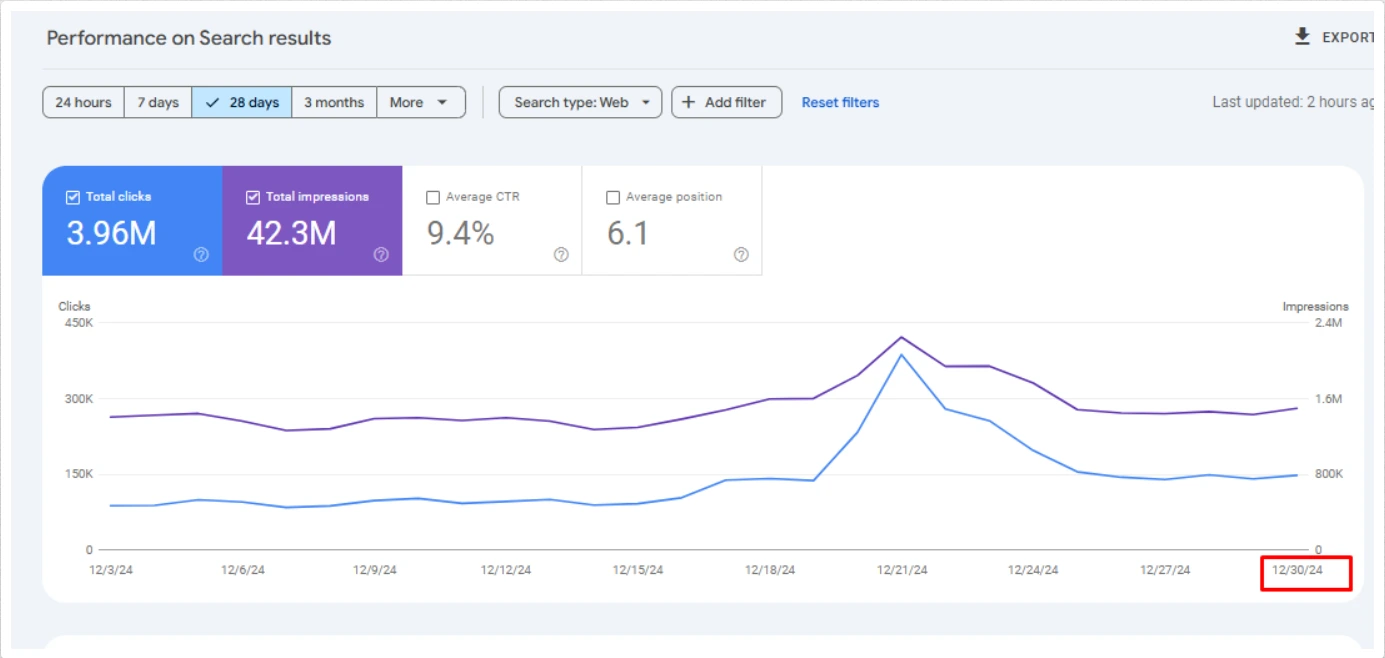Switch to the 7 days tab

157,102
